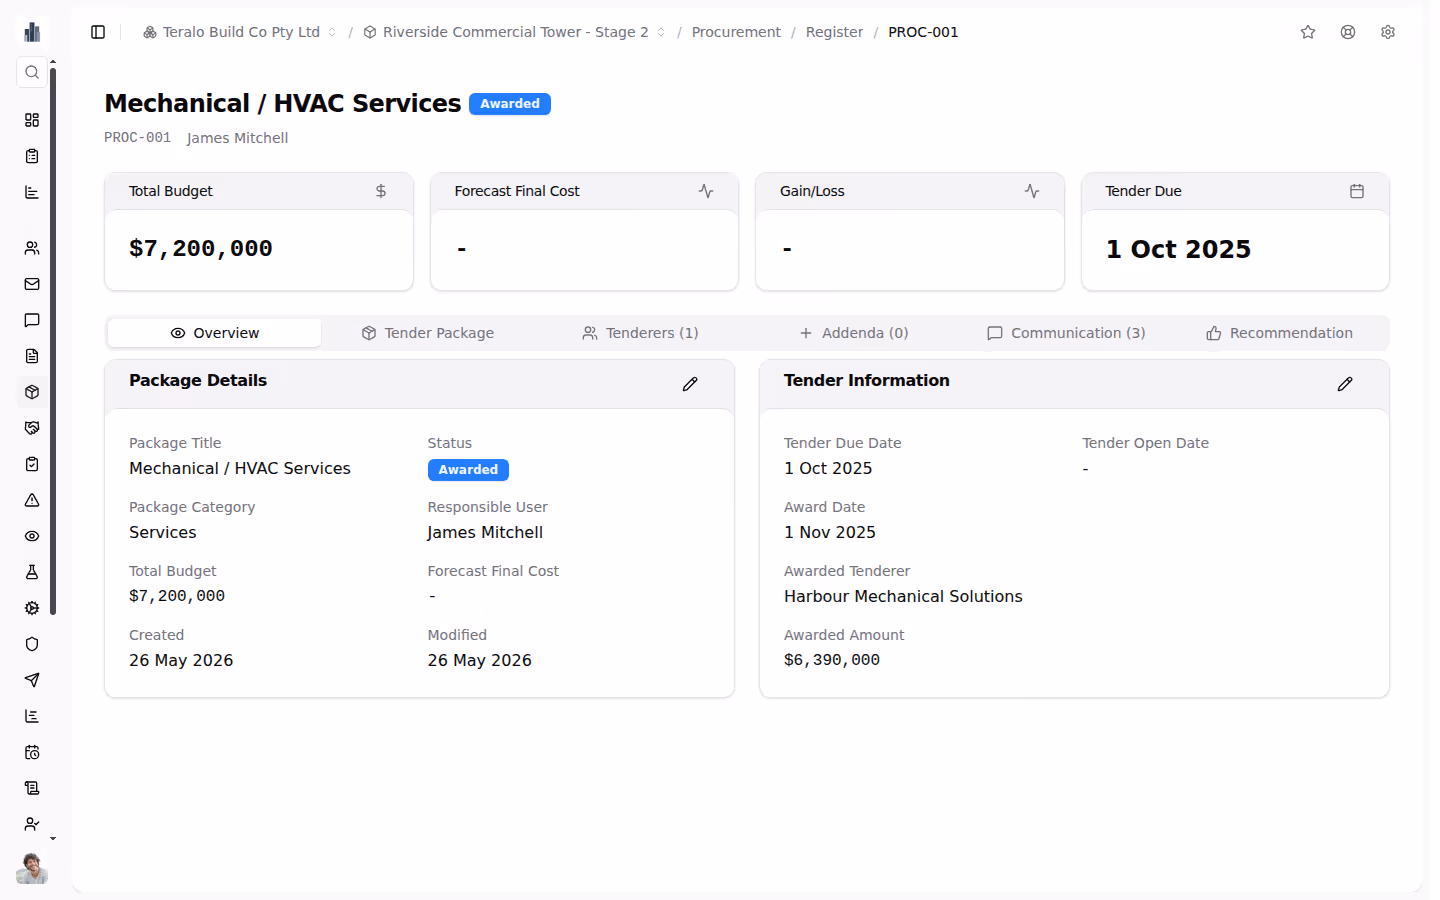Open the dashboard grid icon in sidebar
Screen dimensions: 1440x900
click(x=32, y=120)
